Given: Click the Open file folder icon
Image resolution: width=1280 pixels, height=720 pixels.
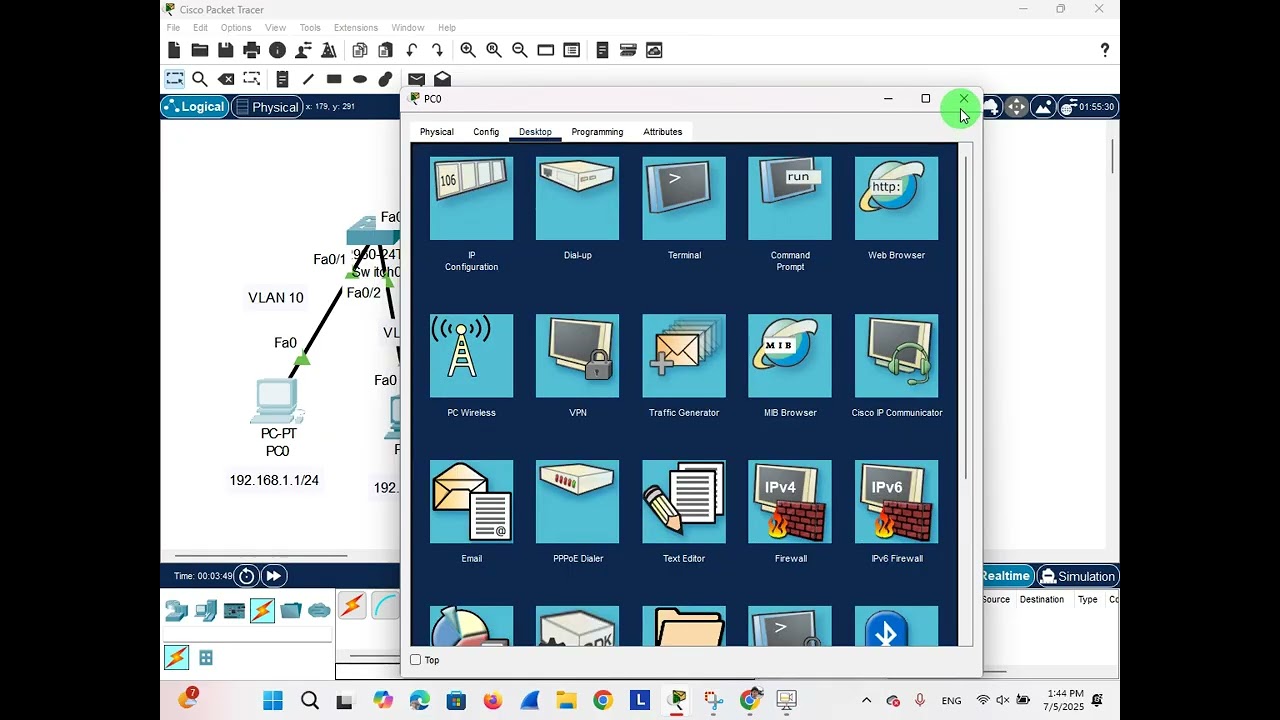Looking at the screenshot, I should (200, 50).
